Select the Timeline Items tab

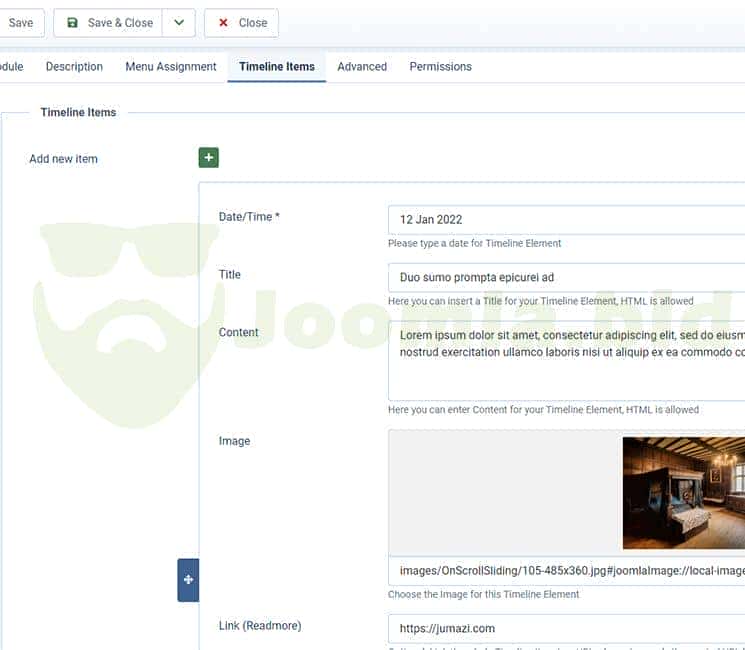[276, 67]
